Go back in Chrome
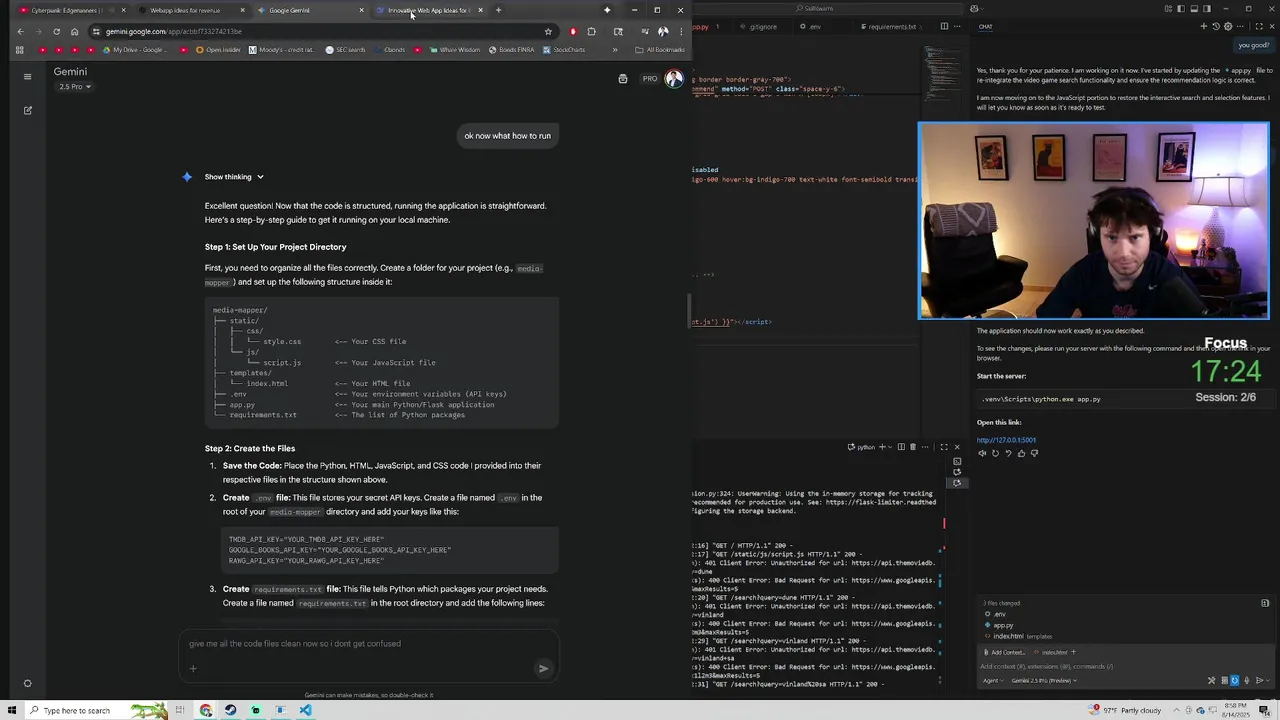The height and width of the screenshot is (720, 1280). tap(20, 31)
